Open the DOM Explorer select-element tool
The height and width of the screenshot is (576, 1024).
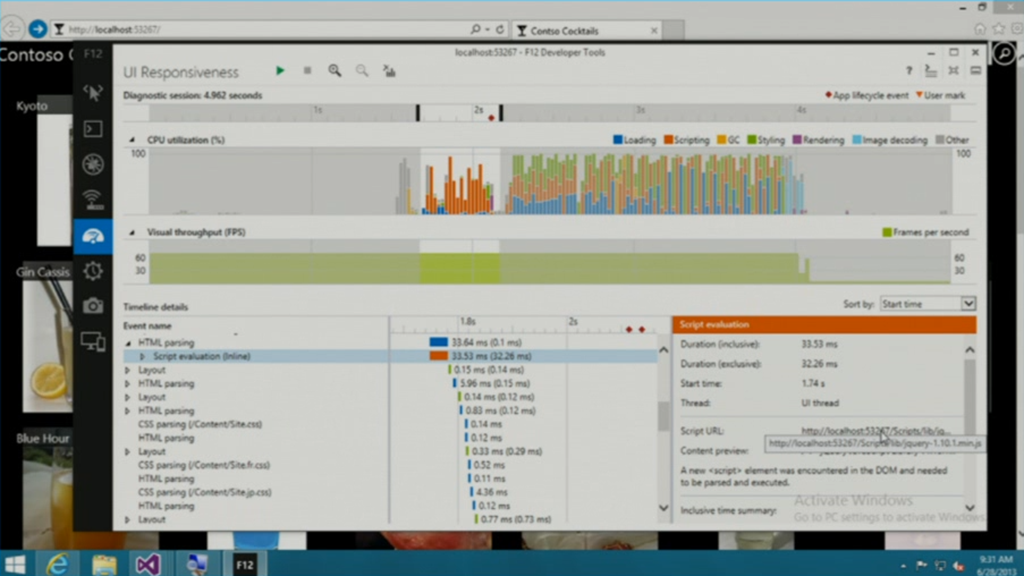point(93,92)
